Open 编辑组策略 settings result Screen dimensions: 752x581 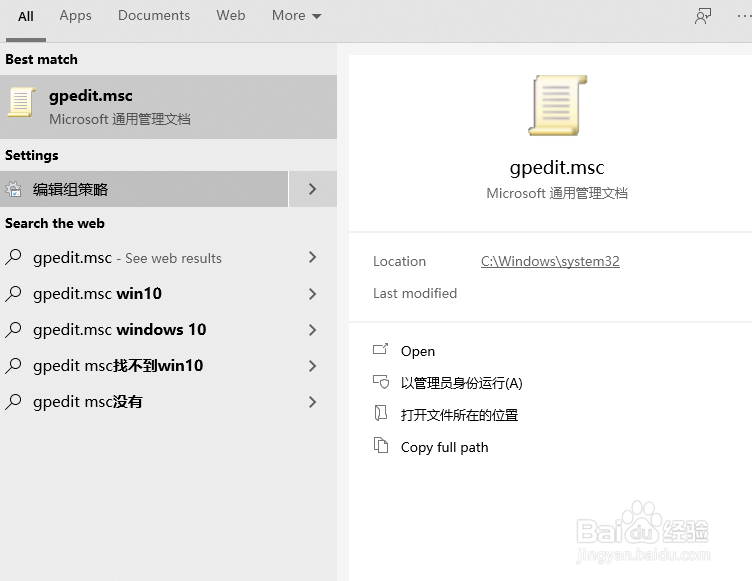[144, 189]
